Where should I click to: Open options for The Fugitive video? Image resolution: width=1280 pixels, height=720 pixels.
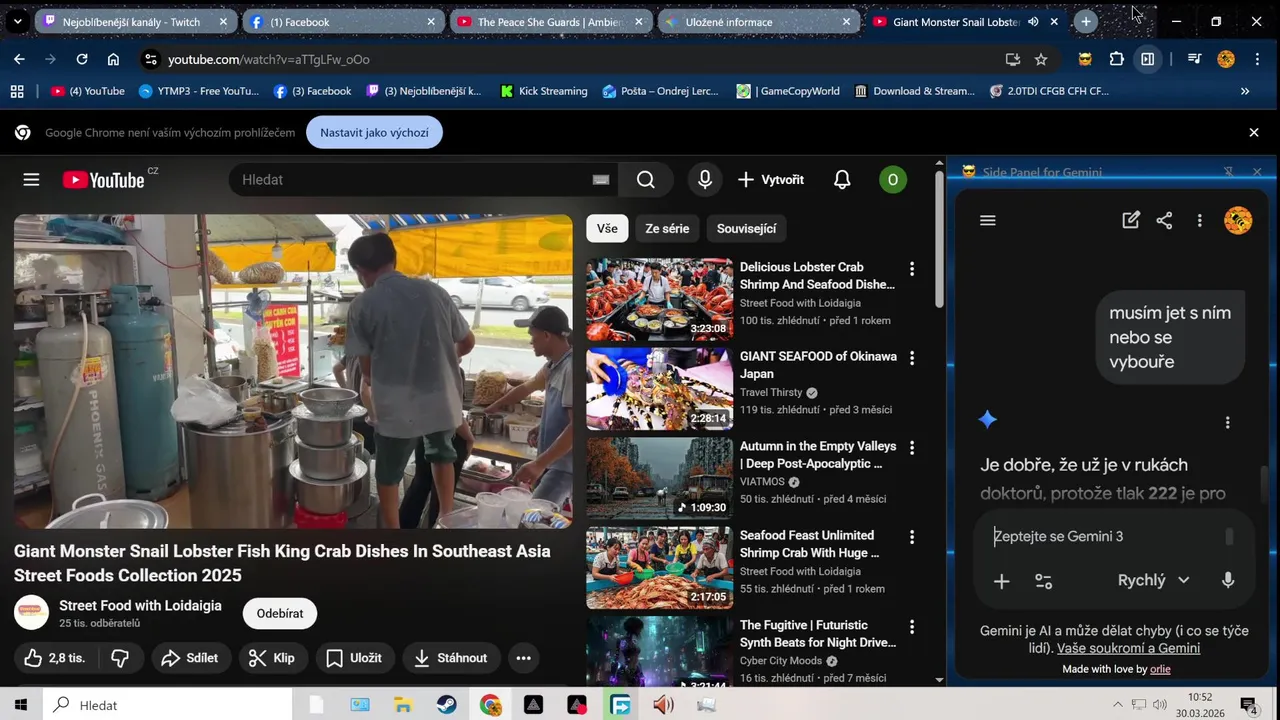911,627
